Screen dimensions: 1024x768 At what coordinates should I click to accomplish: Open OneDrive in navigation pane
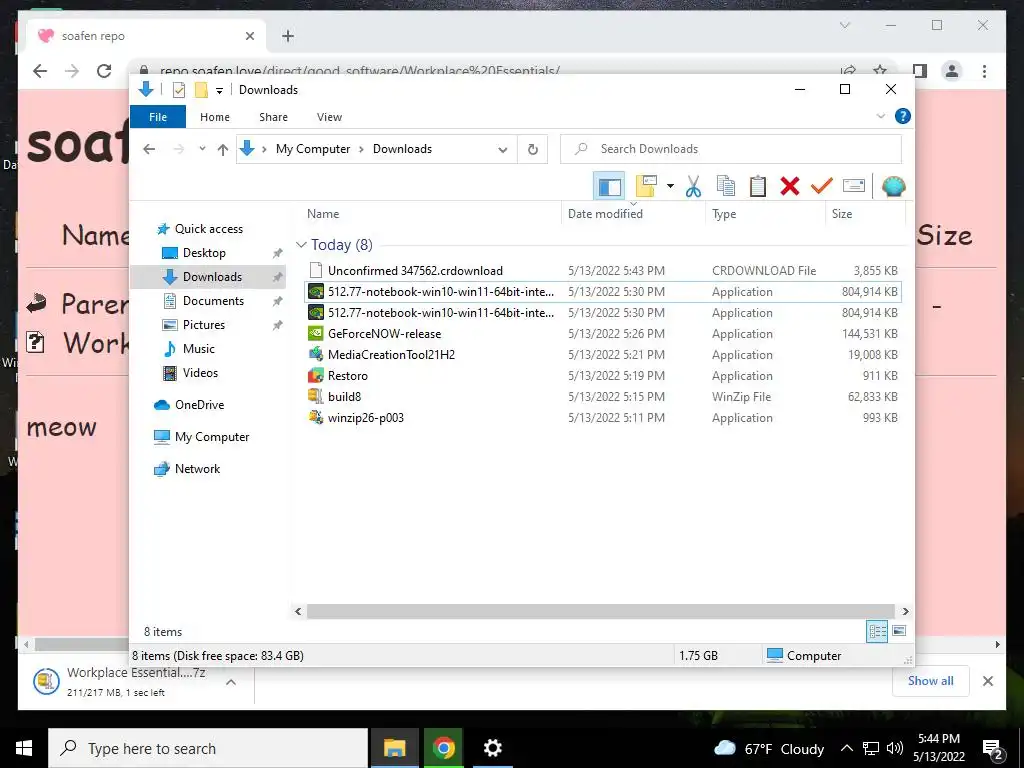[x=199, y=405]
